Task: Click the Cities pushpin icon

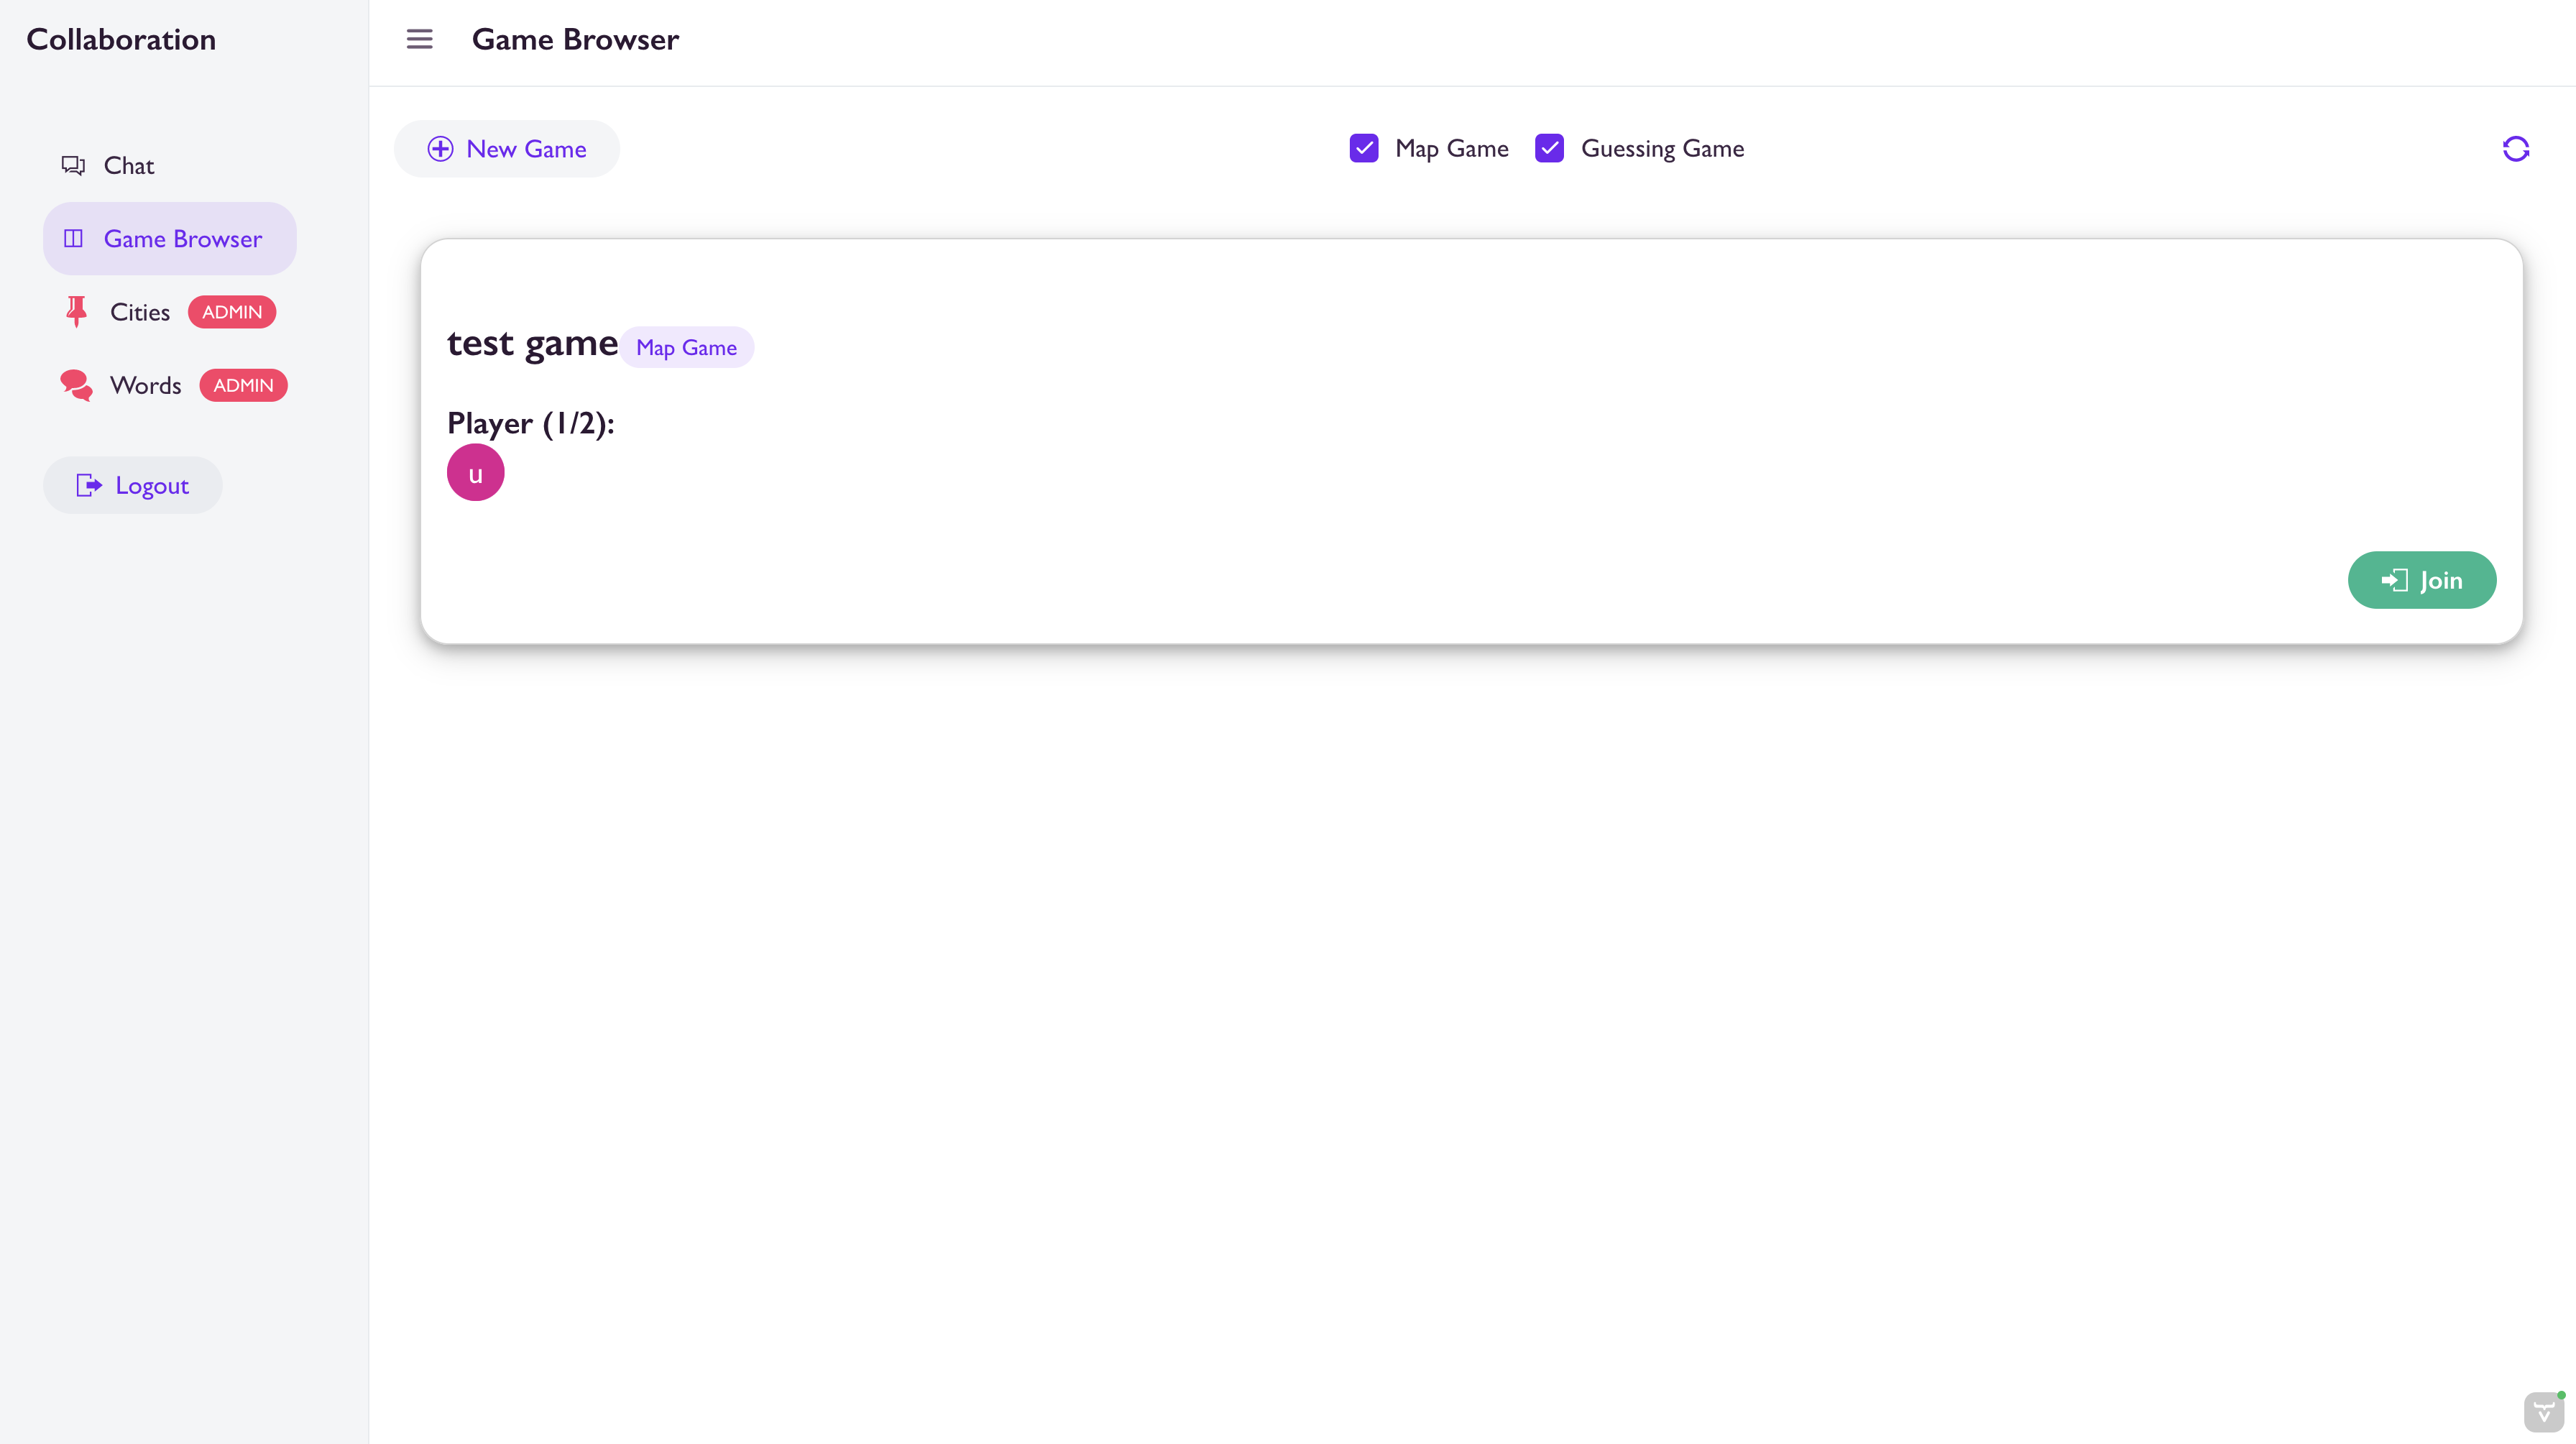Action: pos(76,312)
